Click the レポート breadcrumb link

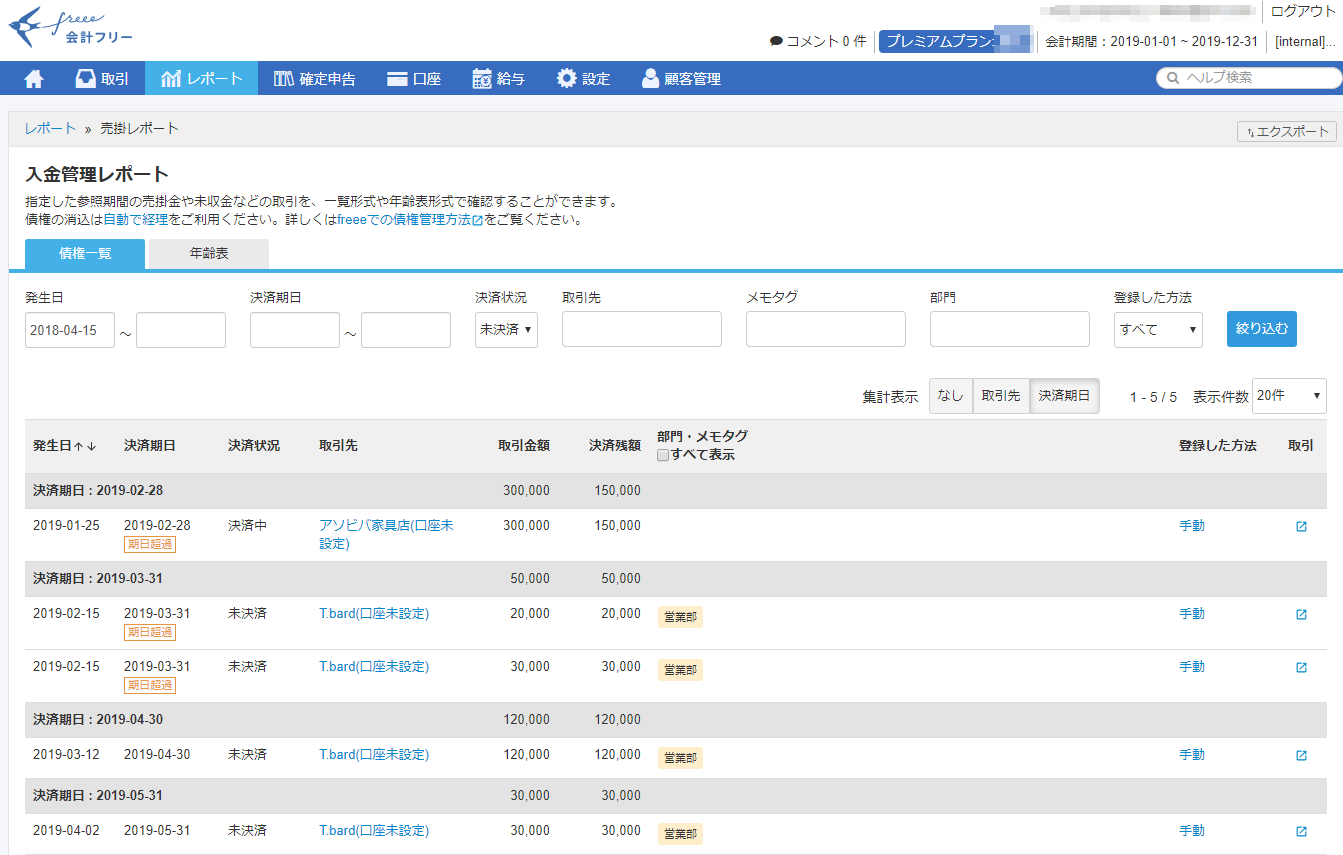(x=51, y=128)
